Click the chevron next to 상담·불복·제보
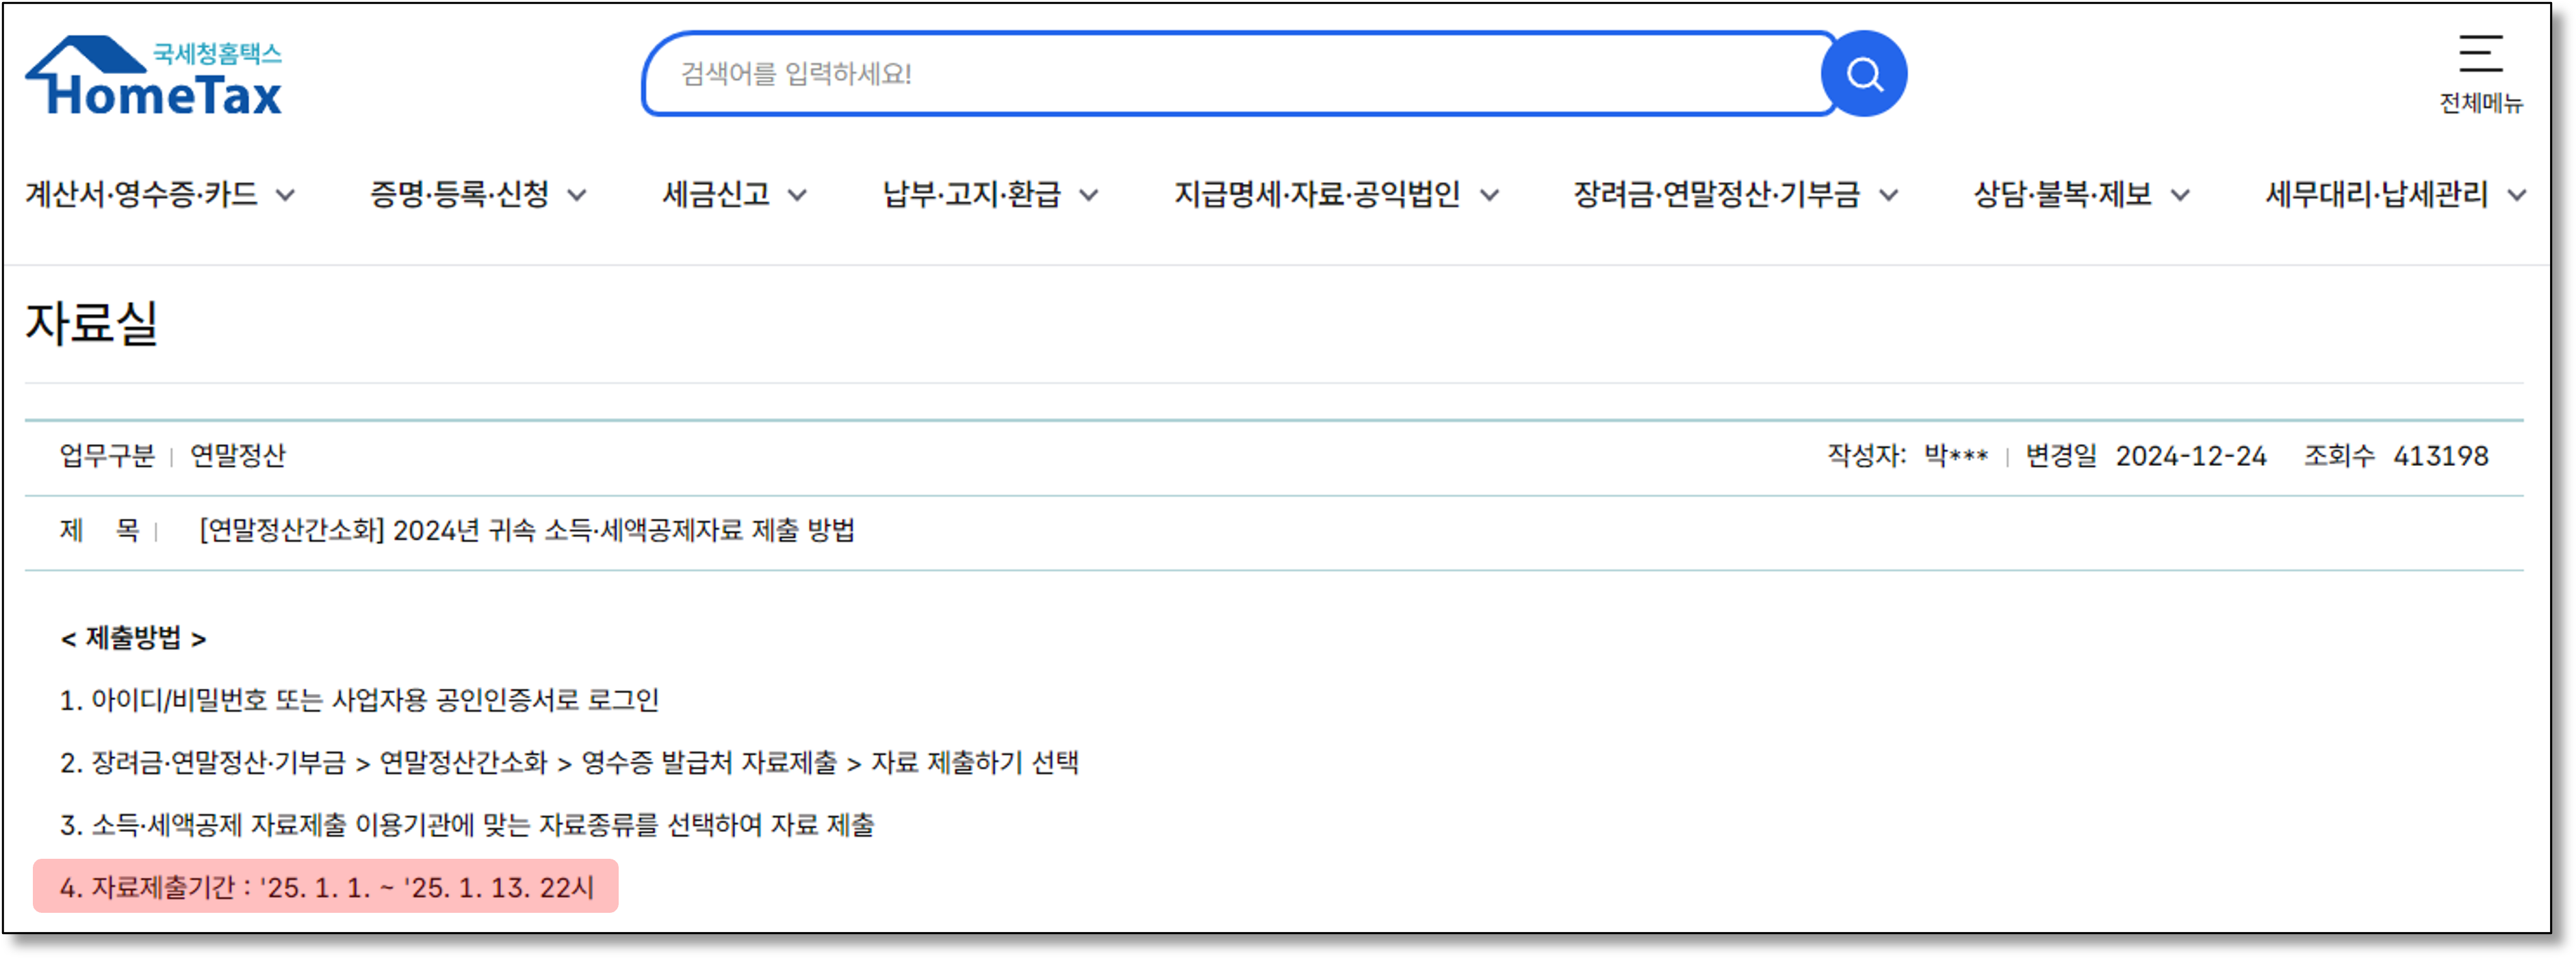 2180,196
